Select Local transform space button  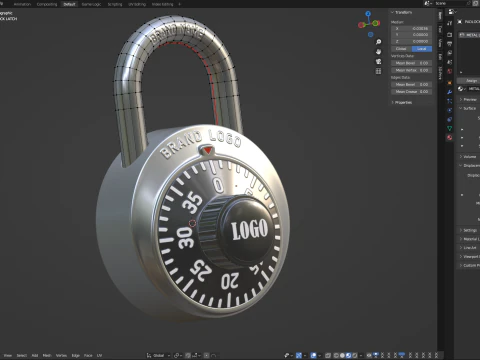click(x=422, y=49)
